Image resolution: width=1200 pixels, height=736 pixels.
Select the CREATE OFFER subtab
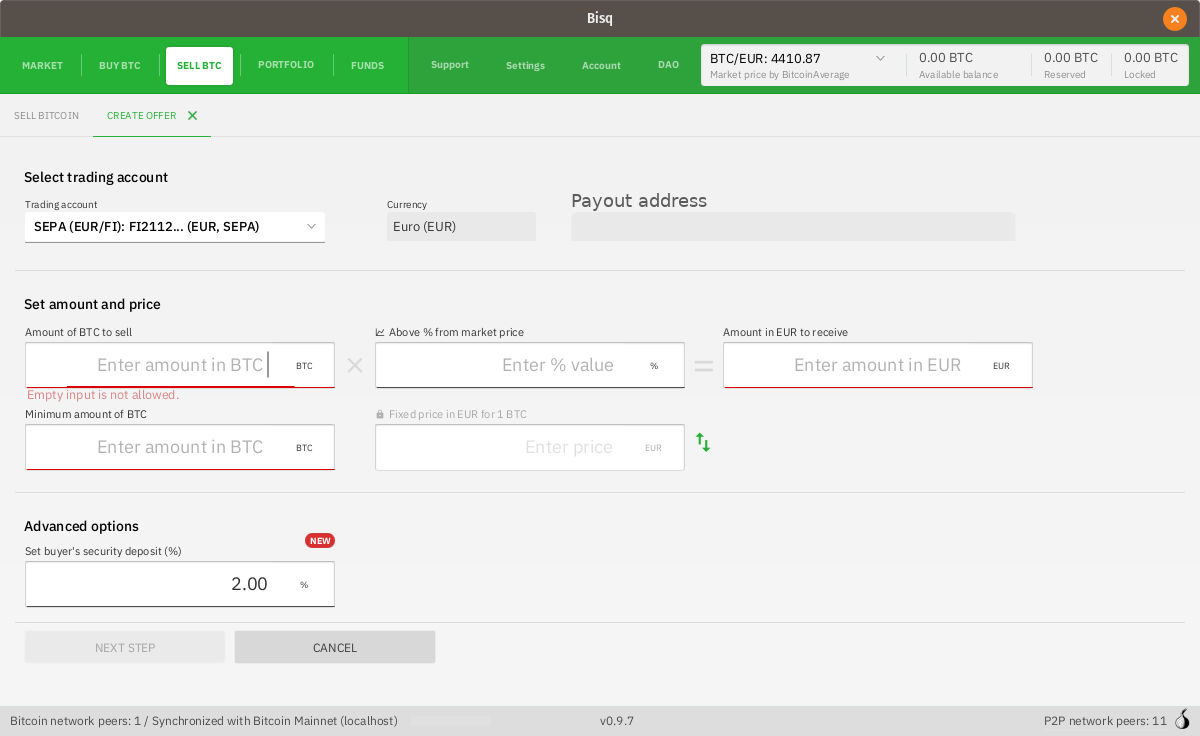pyautogui.click(x=141, y=116)
